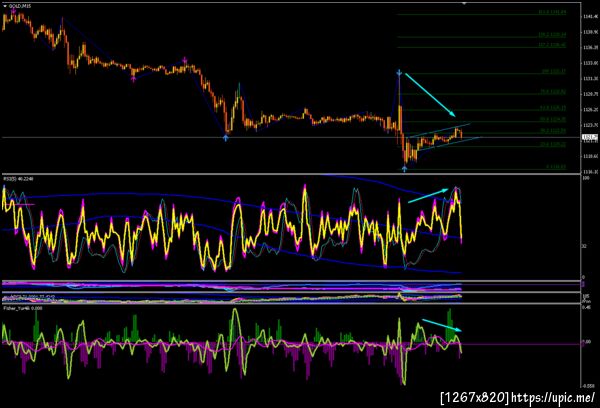
Task: Click the -0.558 scale value in Fisher pane
Action: pyautogui.click(x=589, y=386)
